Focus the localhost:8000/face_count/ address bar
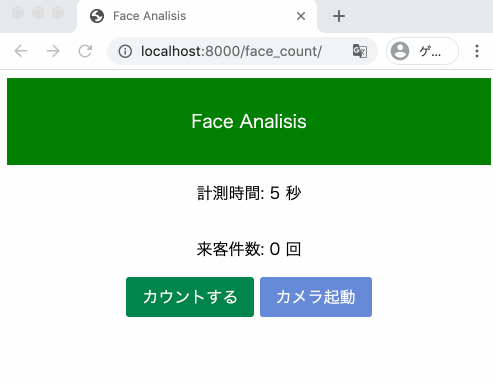Screen dimensions: 493x382 tap(242, 51)
